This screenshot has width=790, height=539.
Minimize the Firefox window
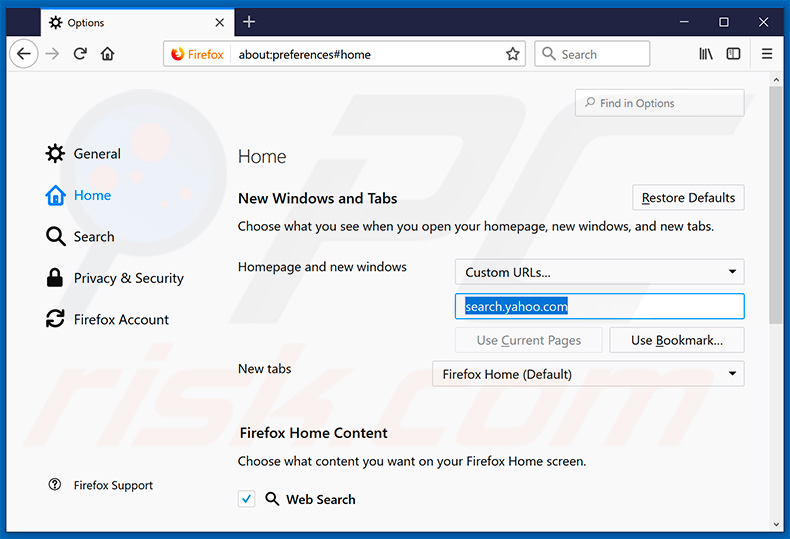(x=684, y=22)
